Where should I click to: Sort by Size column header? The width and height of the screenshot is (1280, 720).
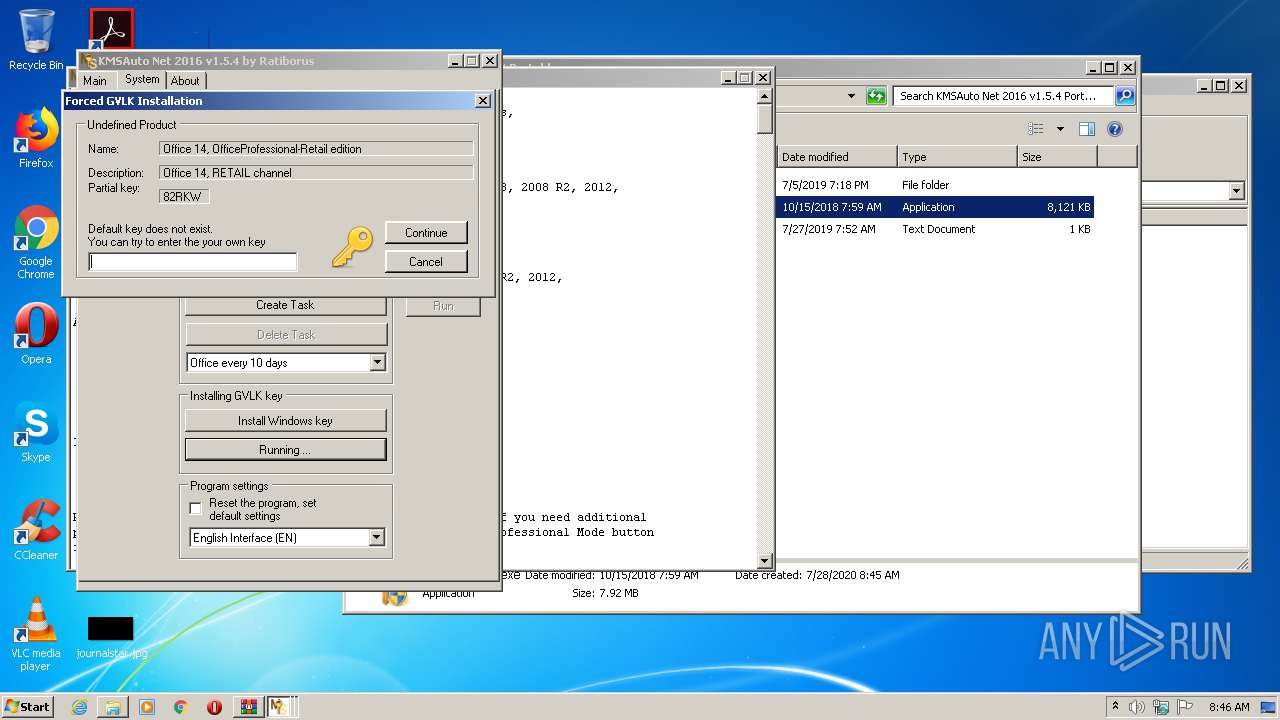[1057, 157]
